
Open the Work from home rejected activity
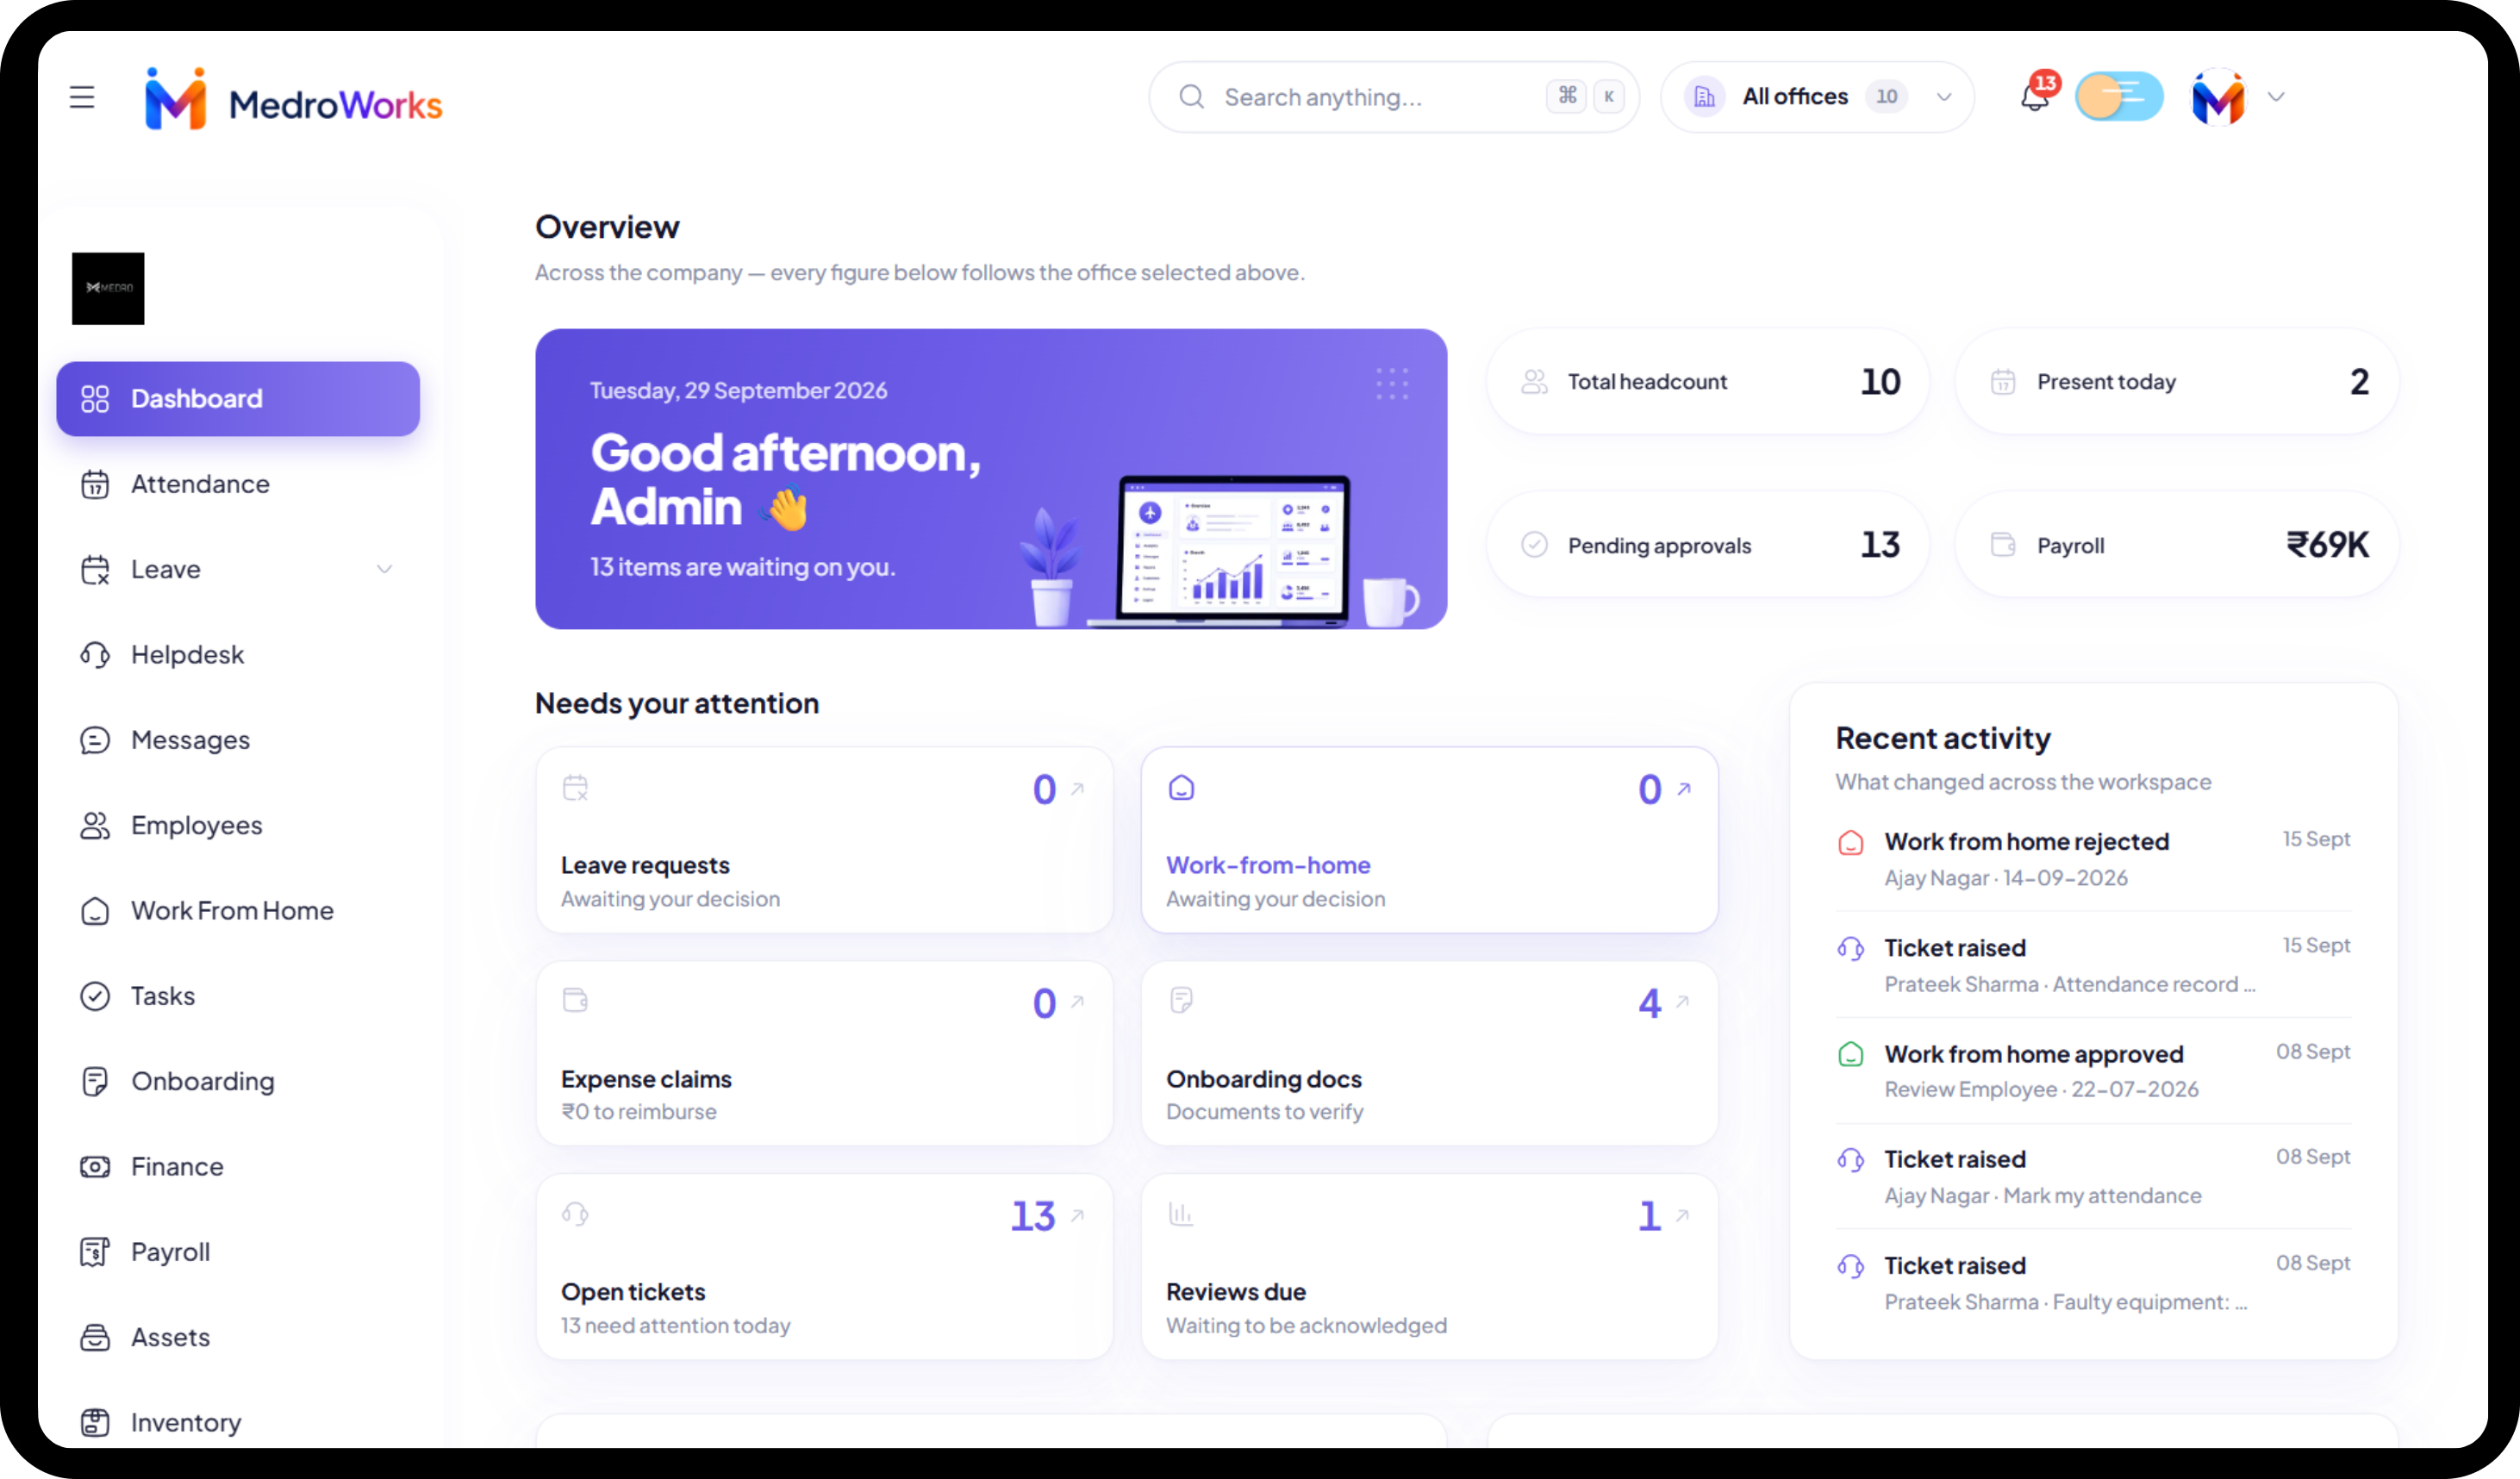2094,859
